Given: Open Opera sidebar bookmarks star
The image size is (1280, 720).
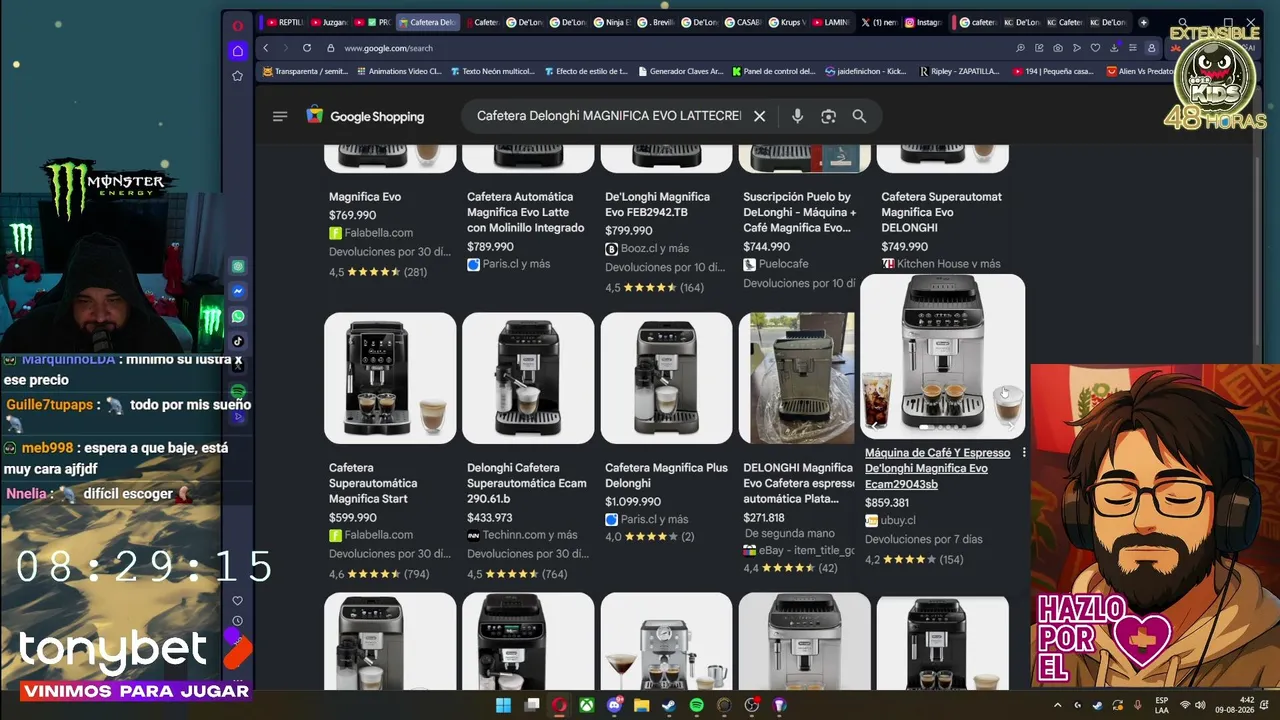Looking at the screenshot, I should click(237, 76).
